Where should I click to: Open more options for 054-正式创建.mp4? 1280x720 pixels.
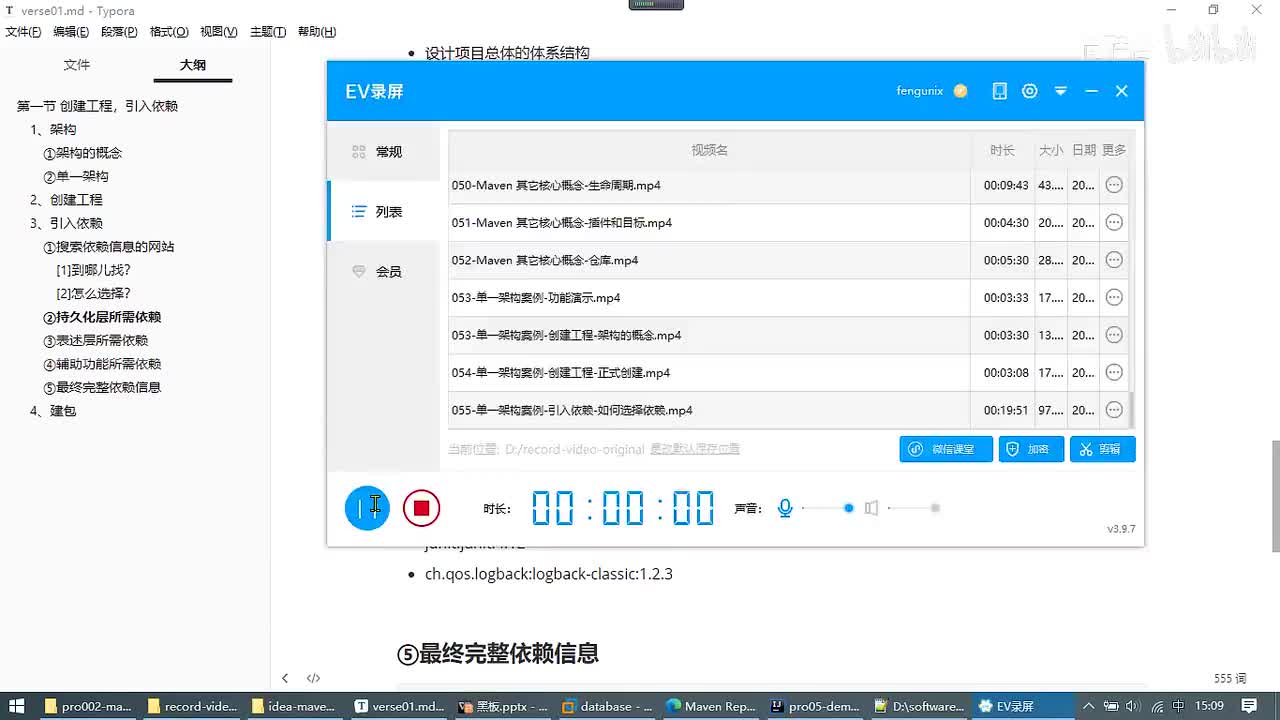pyautogui.click(x=1114, y=372)
